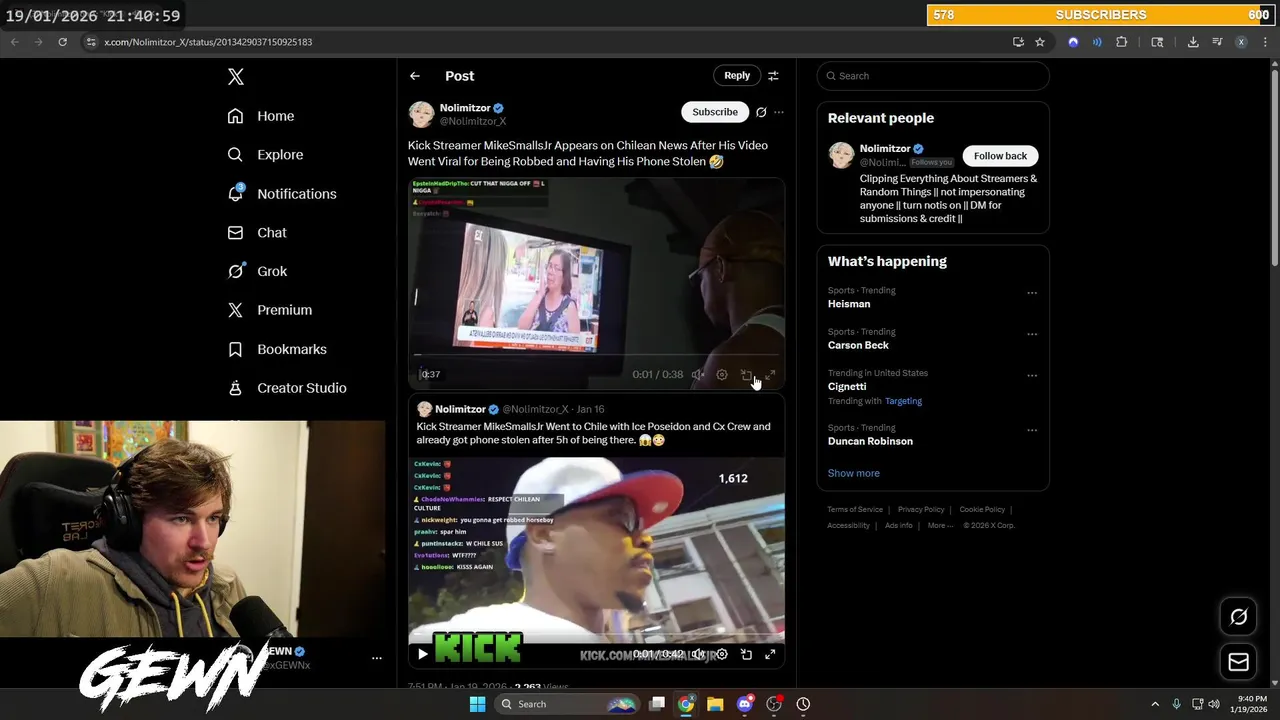1280x720 pixels.
Task: Open Bookmarks in the sidebar
Action: point(277,349)
